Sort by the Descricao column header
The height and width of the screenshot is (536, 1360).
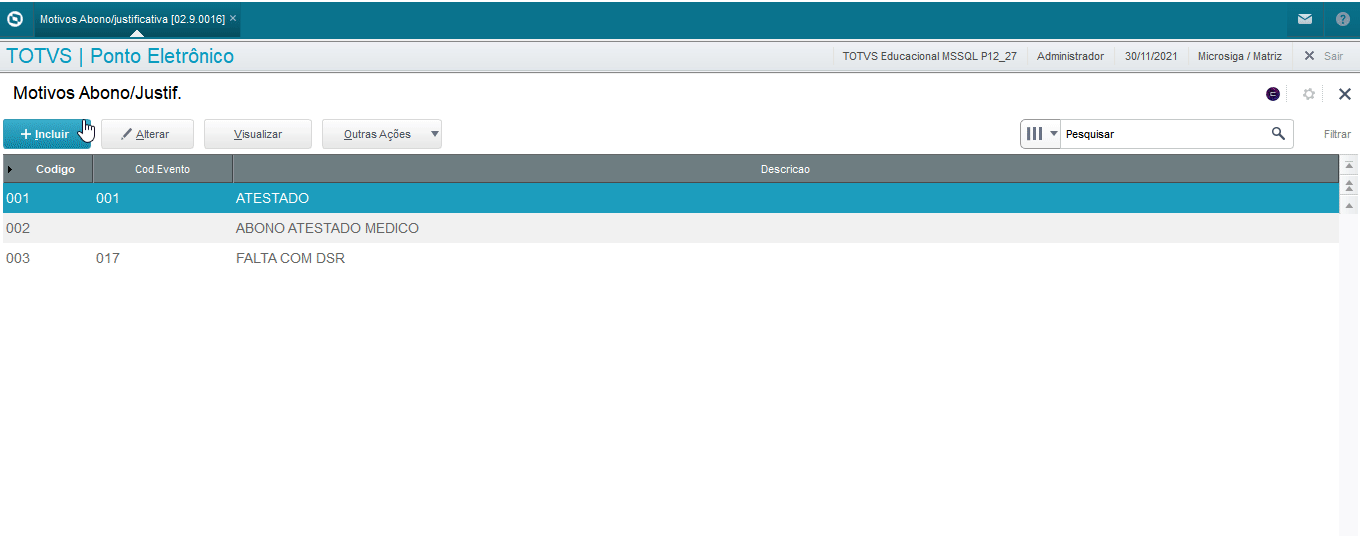click(785, 169)
